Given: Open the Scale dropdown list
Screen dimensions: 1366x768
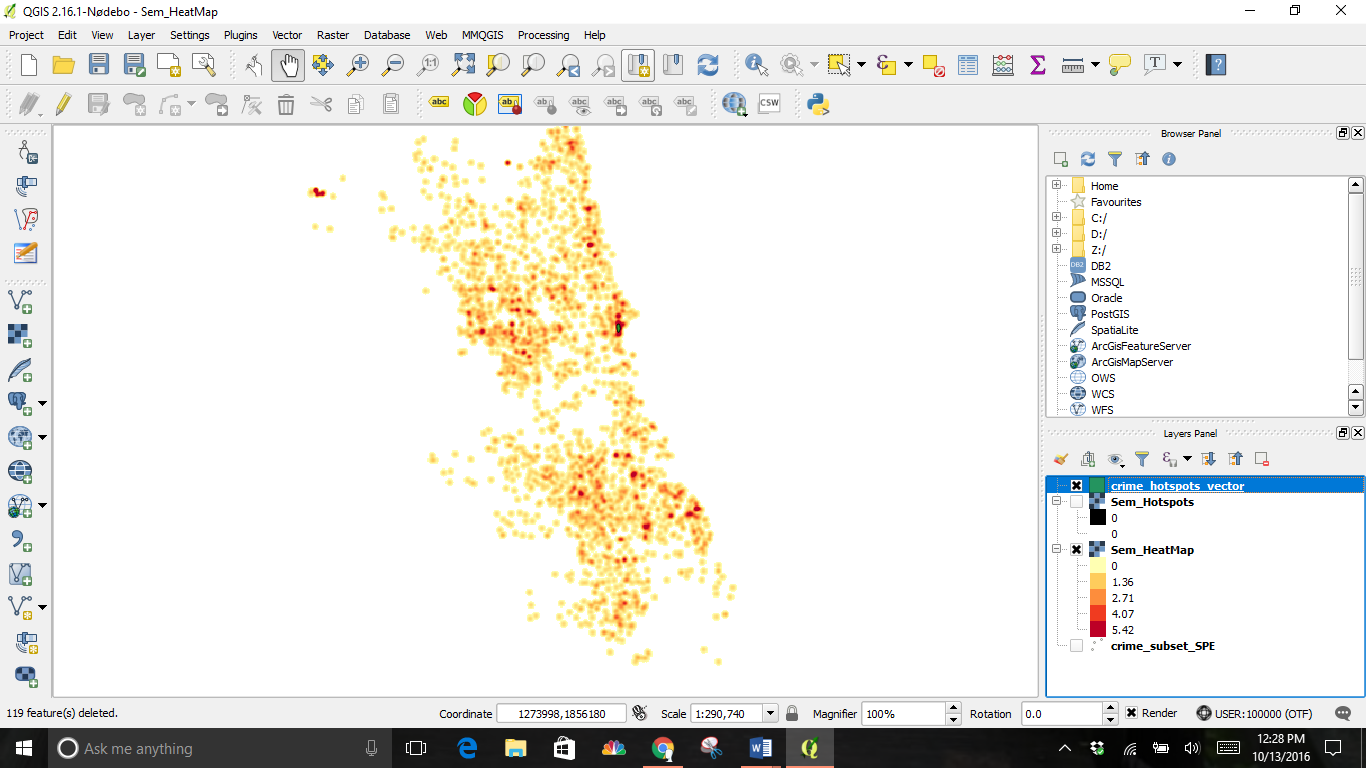Looking at the screenshot, I should [x=770, y=713].
